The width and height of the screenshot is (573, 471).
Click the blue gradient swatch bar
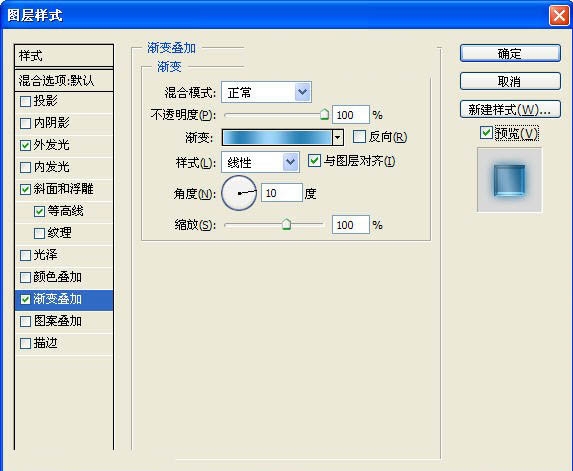click(x=277, y=137)
